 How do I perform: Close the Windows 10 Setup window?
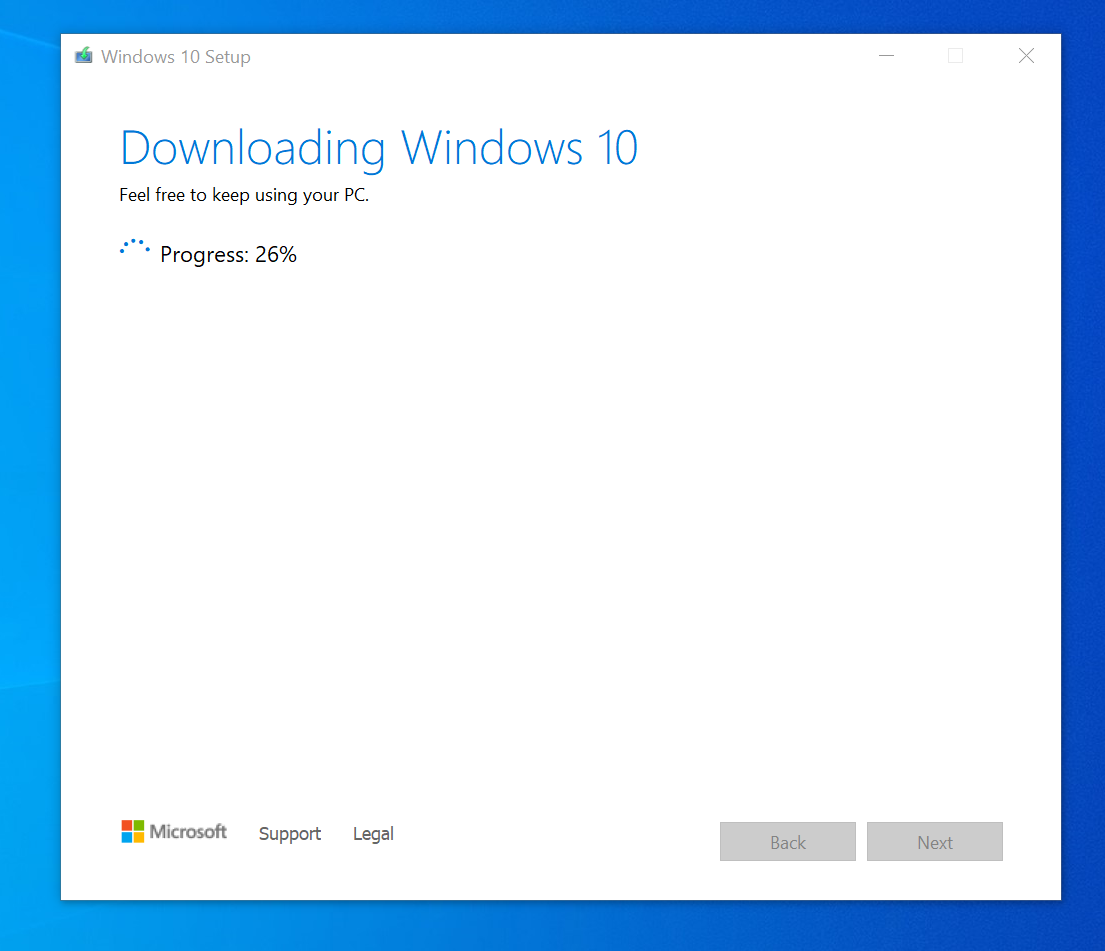click(1026, 56)
